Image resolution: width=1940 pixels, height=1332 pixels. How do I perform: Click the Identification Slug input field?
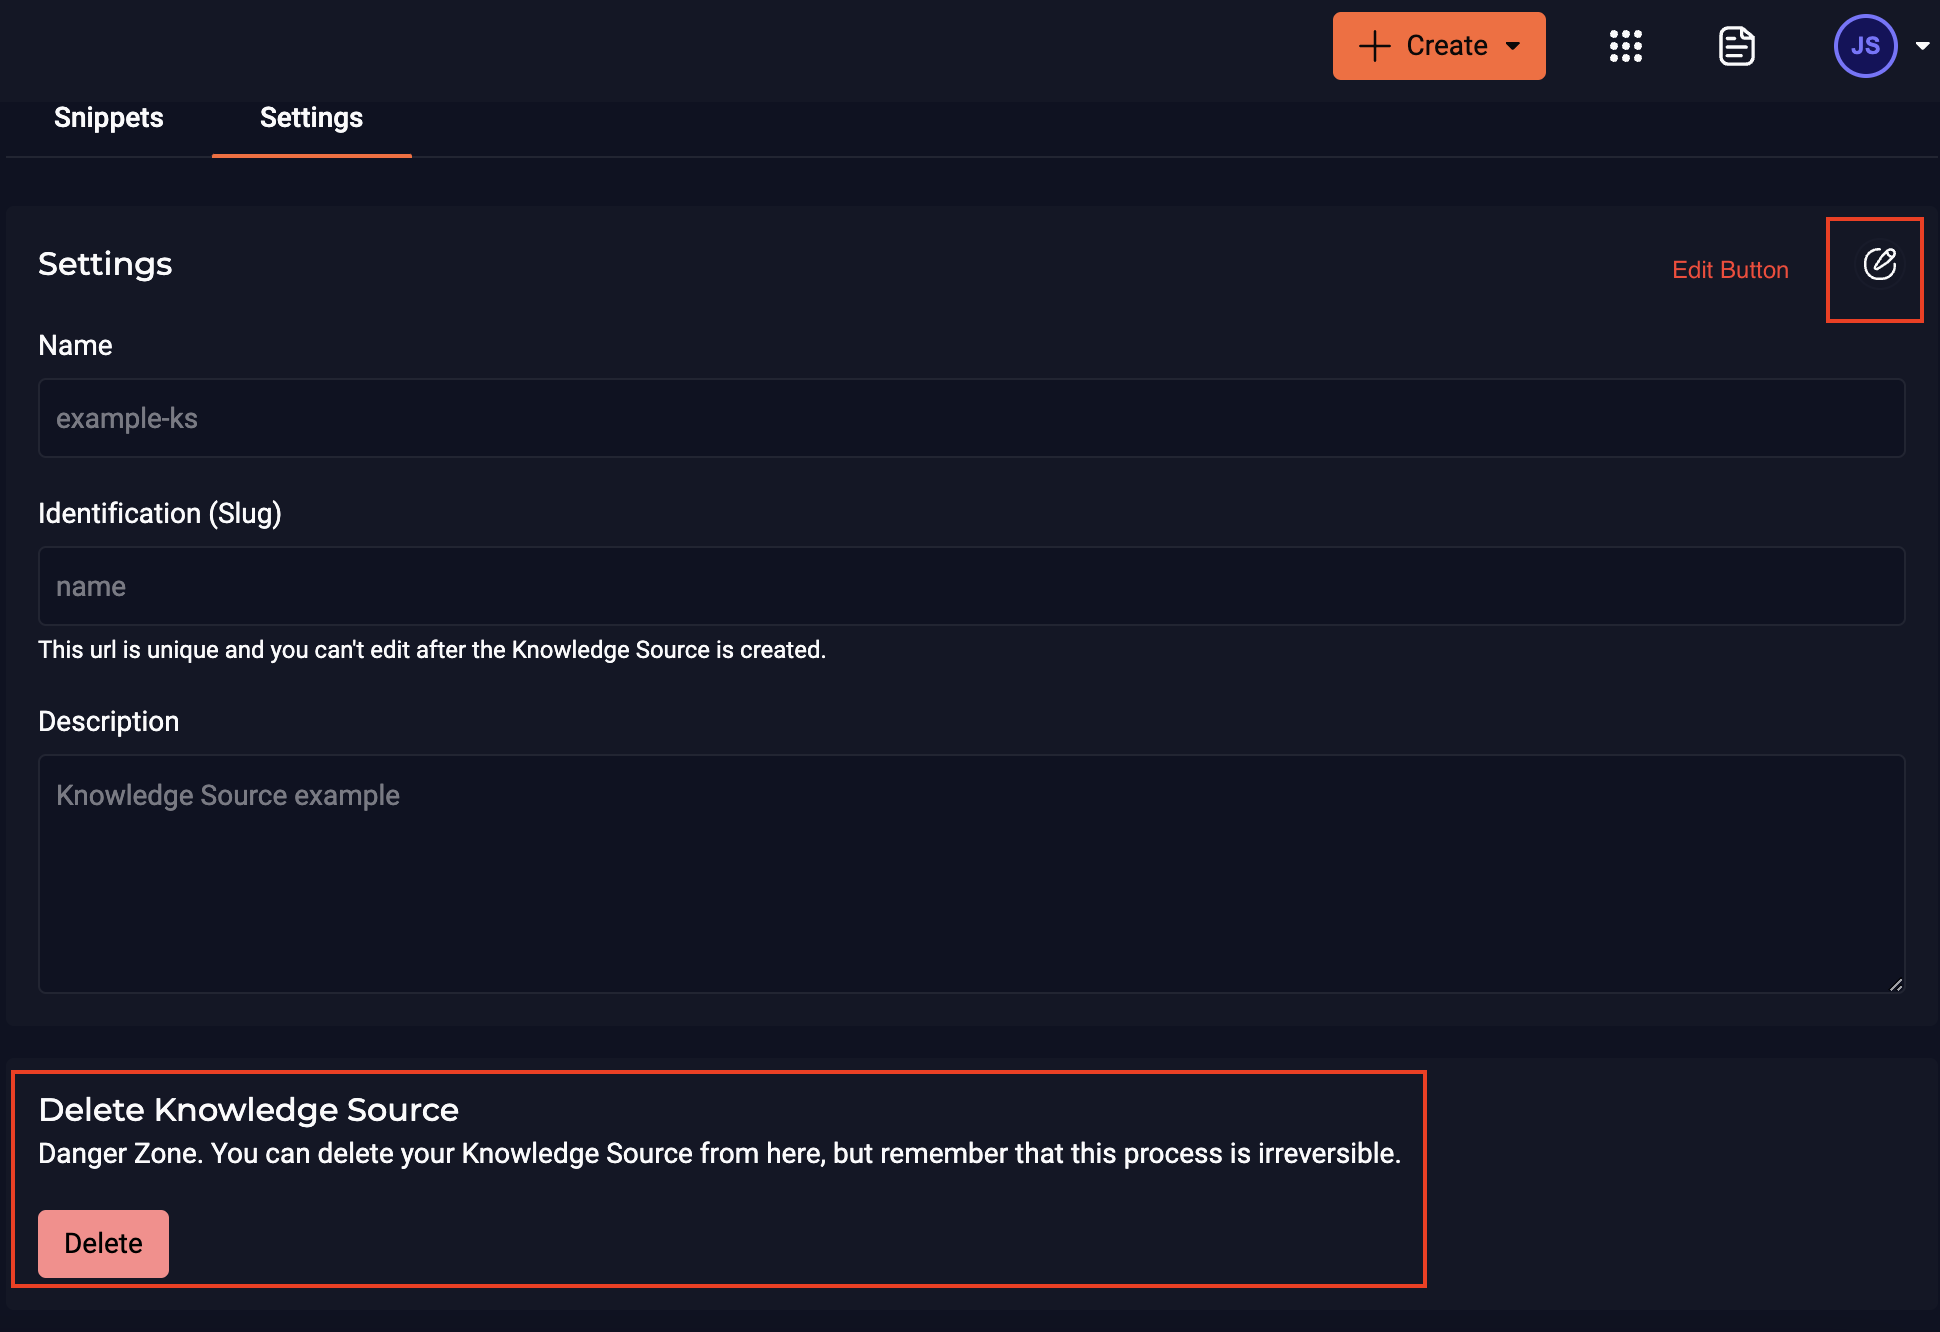tap(970, 585)
